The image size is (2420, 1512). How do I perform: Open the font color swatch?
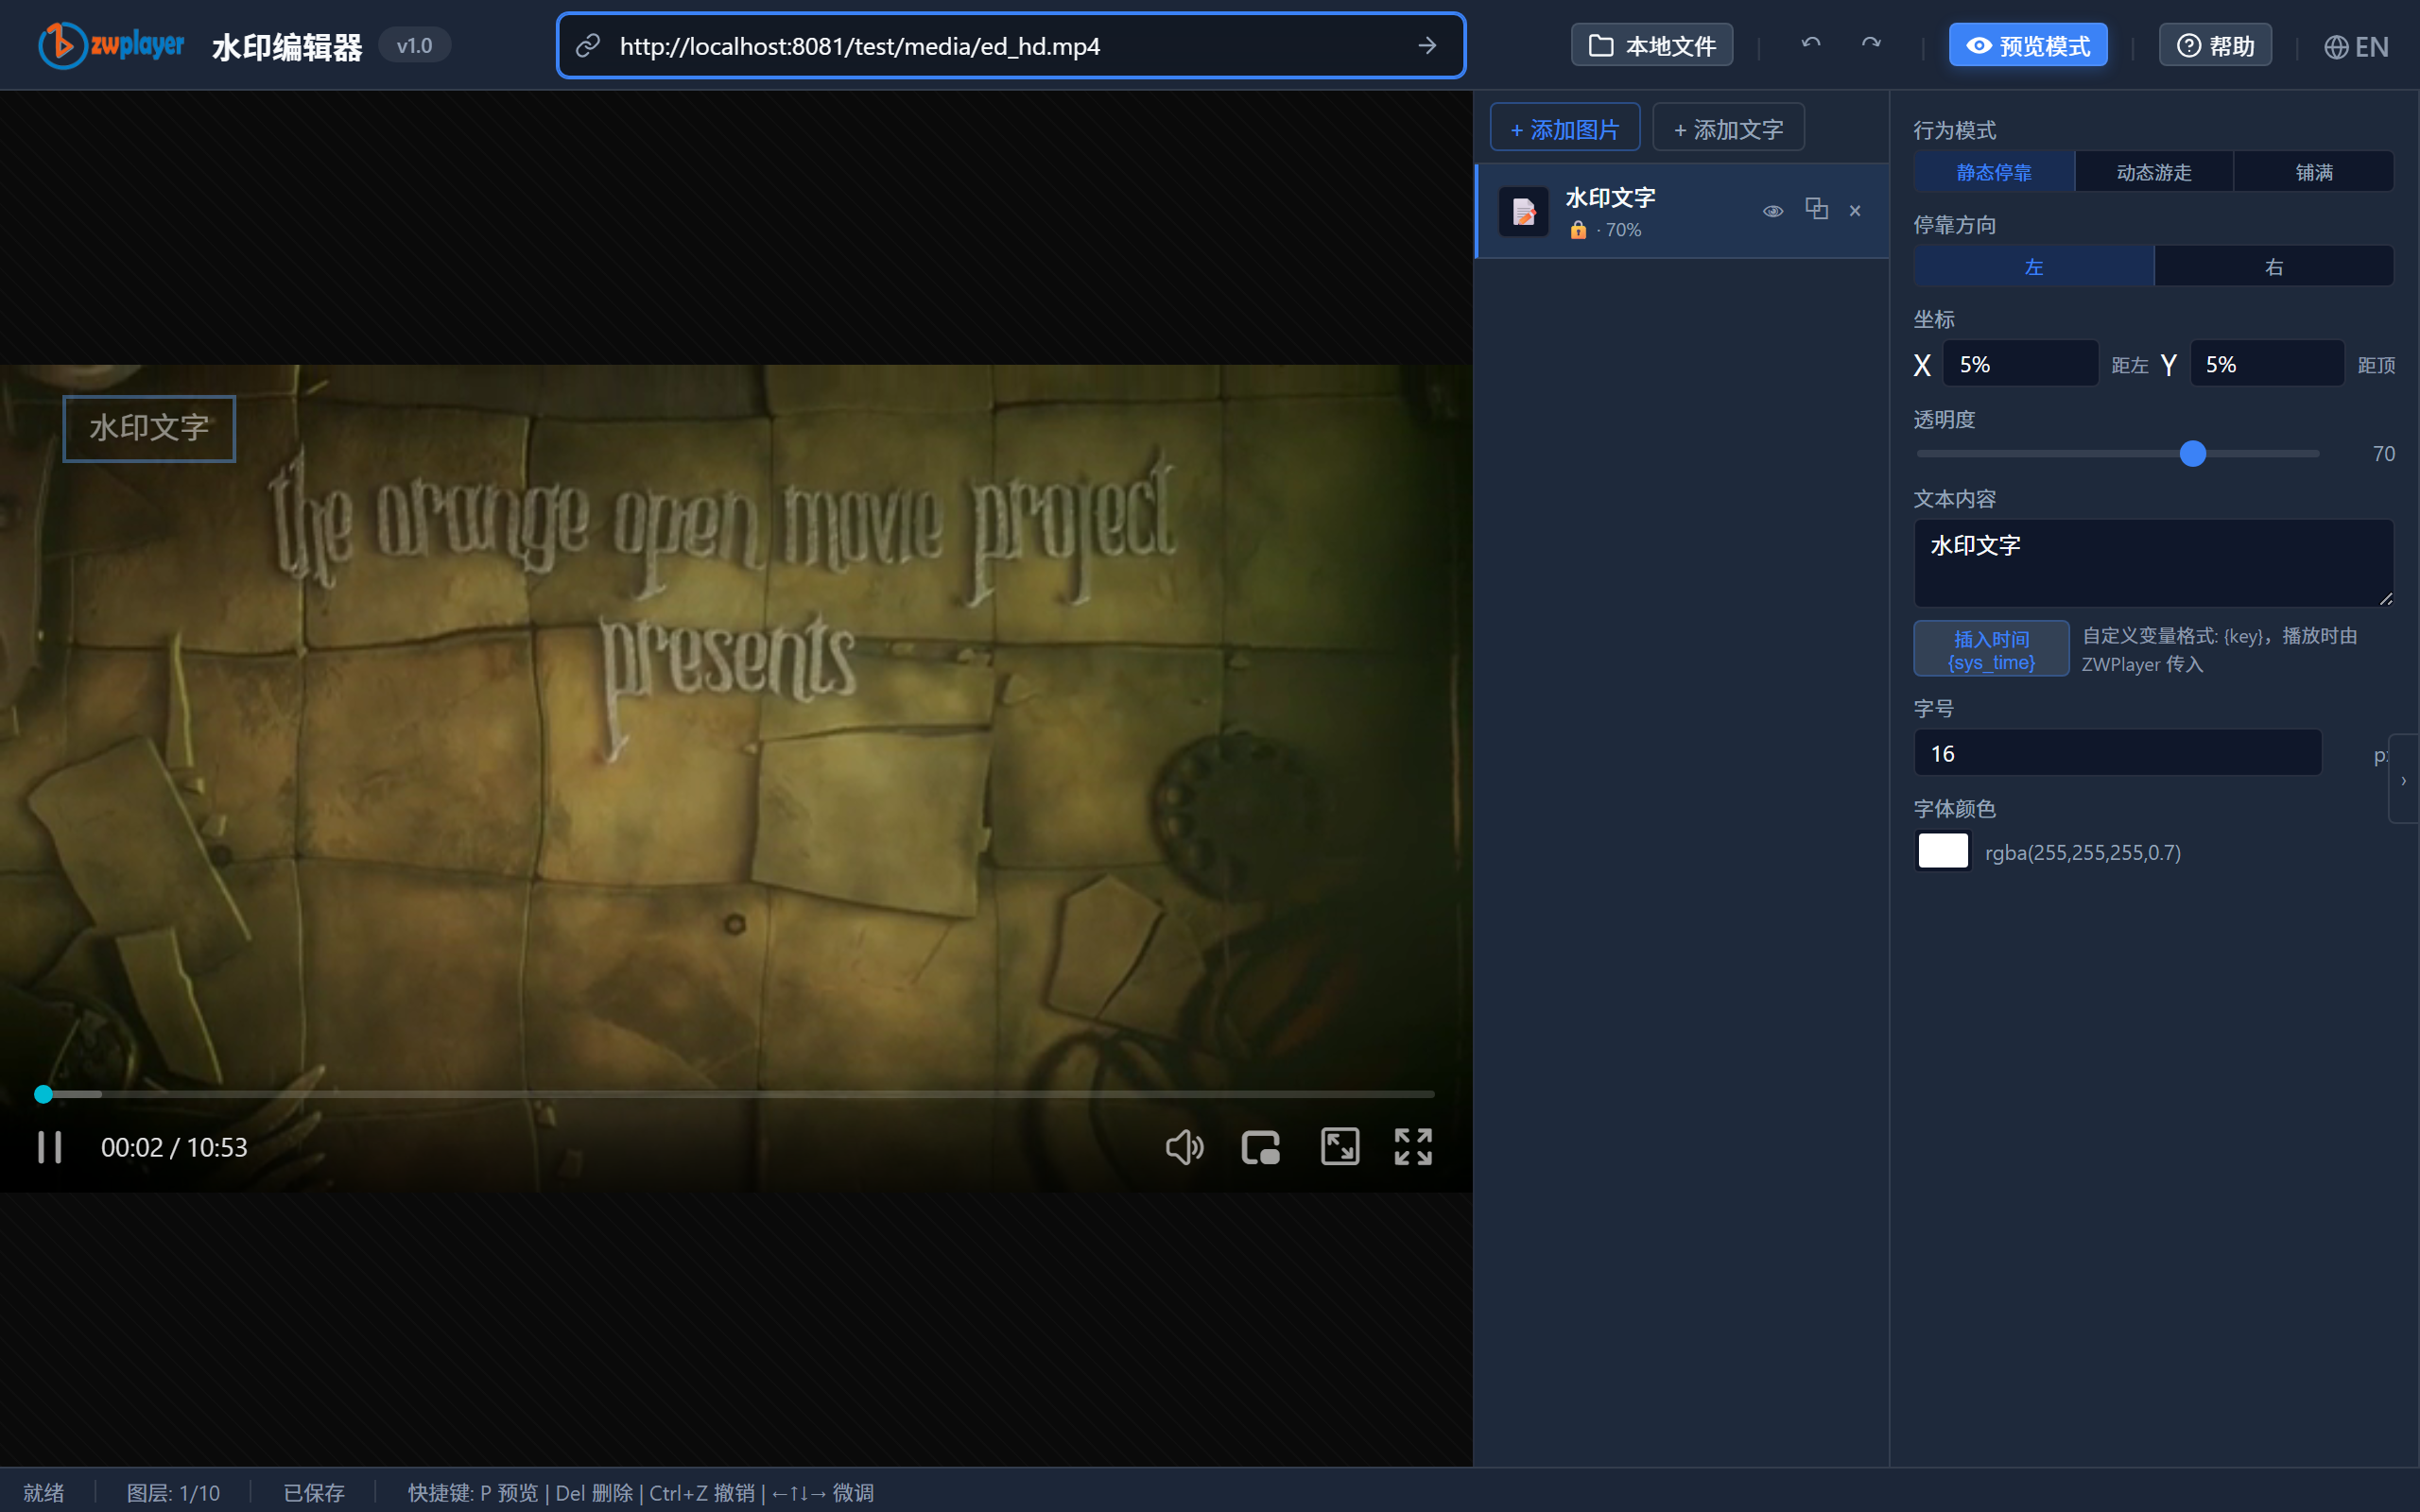(1943, 851)
